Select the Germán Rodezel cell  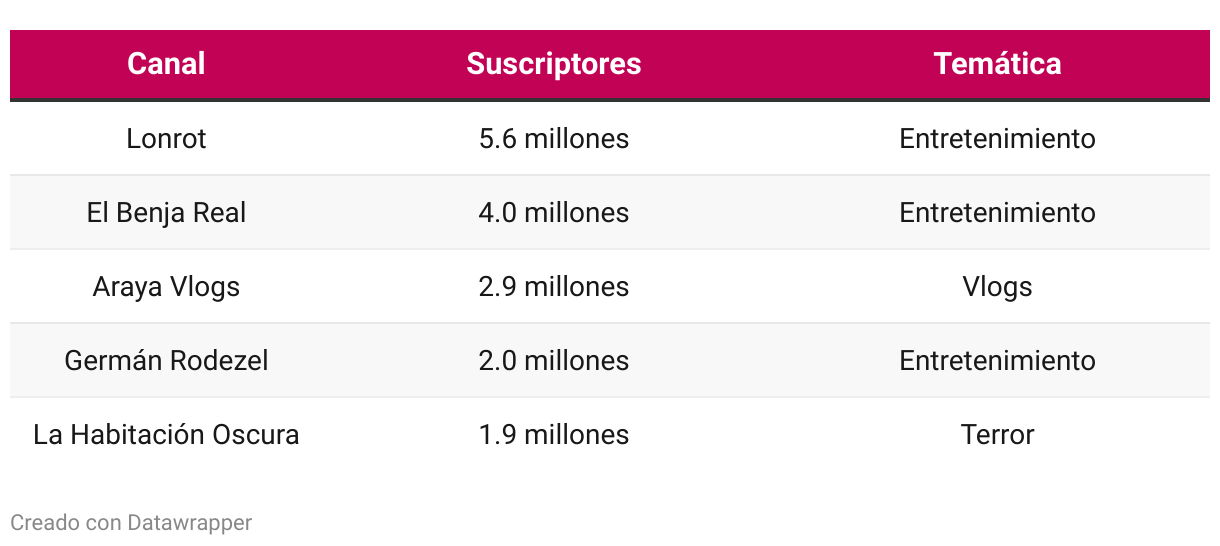166,360
